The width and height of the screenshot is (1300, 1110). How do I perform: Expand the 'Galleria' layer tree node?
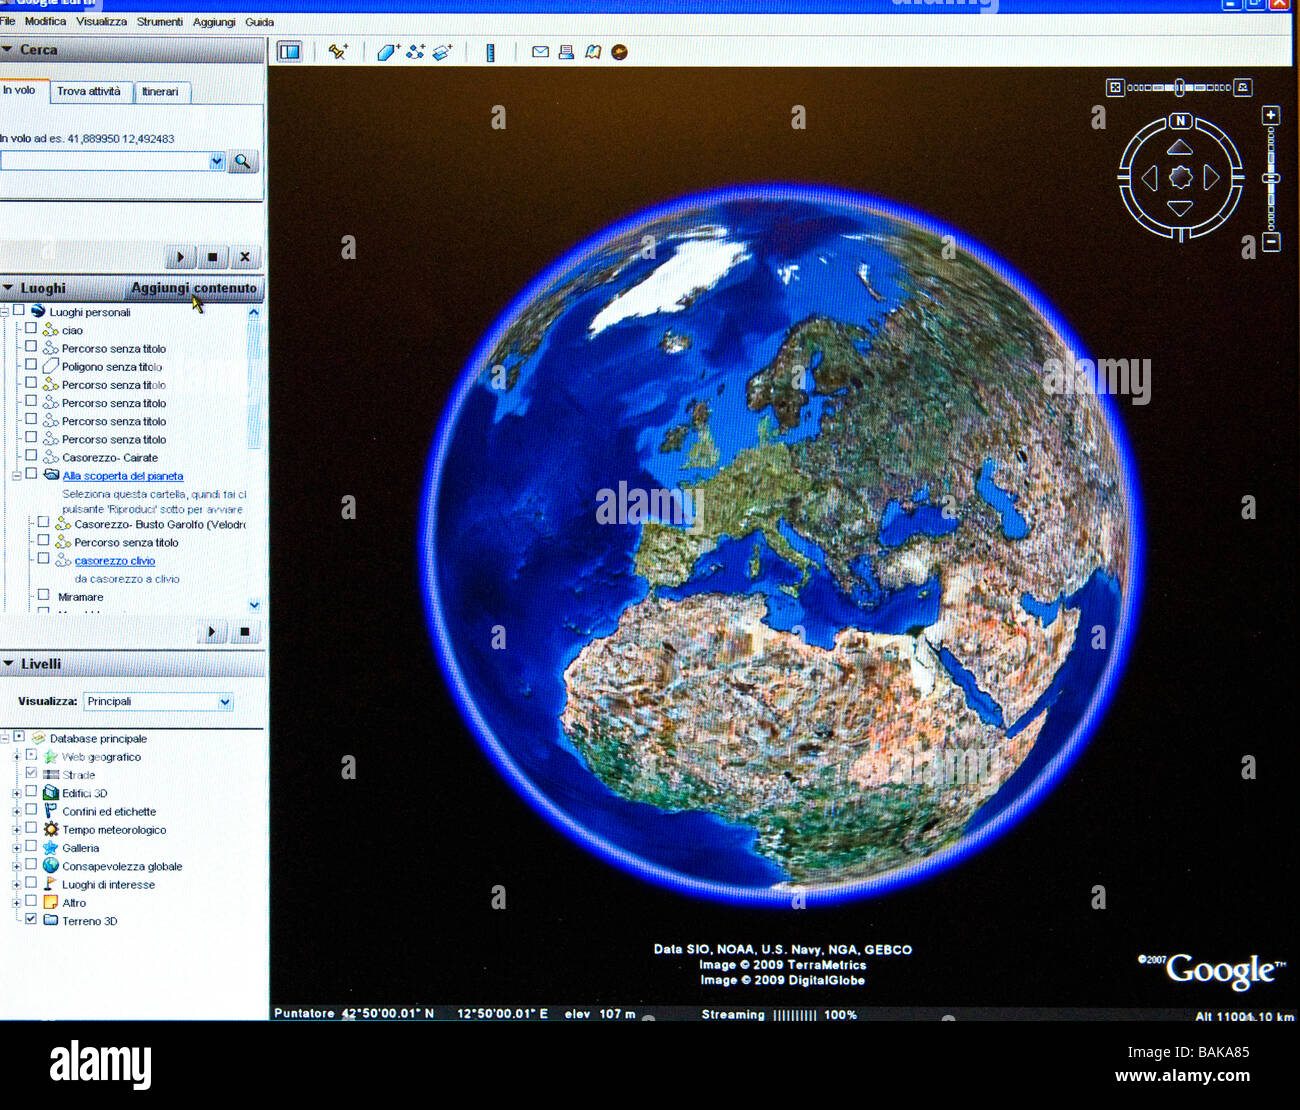coord(16,848)
